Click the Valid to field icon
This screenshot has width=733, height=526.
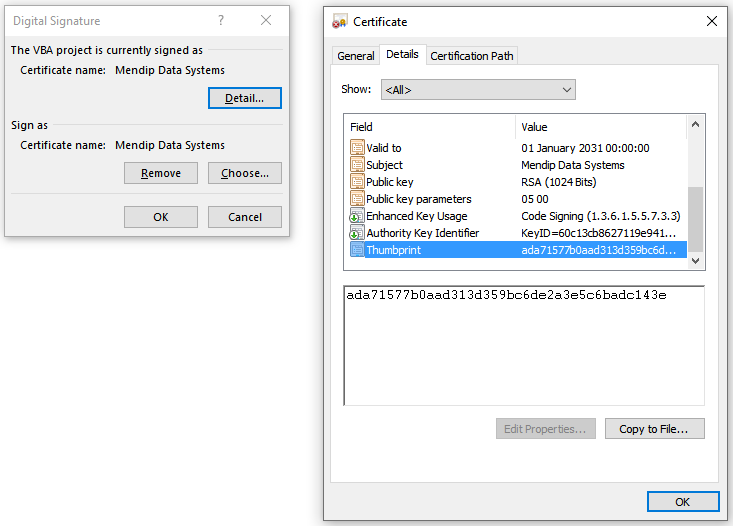357,148
